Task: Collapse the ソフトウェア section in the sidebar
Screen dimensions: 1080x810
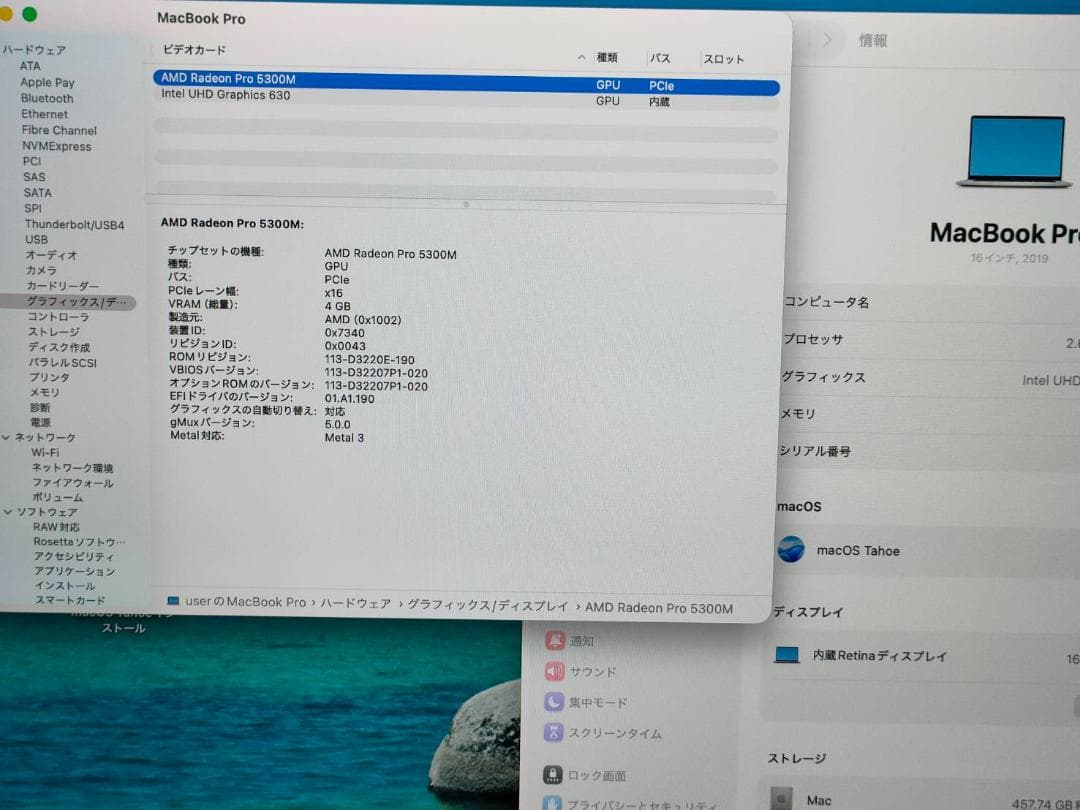Action: [x=8, y=512]
